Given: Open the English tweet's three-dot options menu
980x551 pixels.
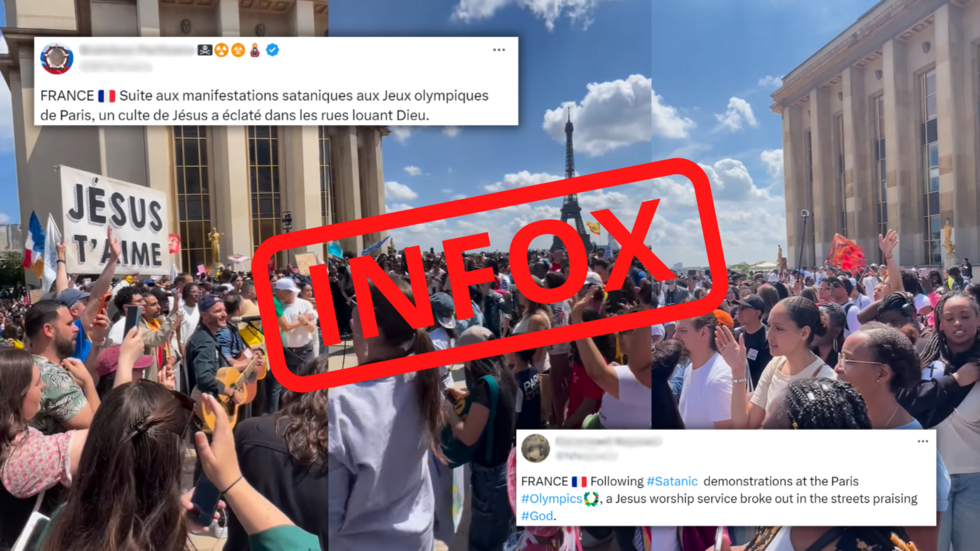Looking at the screenshot, I should coord(922,441).
